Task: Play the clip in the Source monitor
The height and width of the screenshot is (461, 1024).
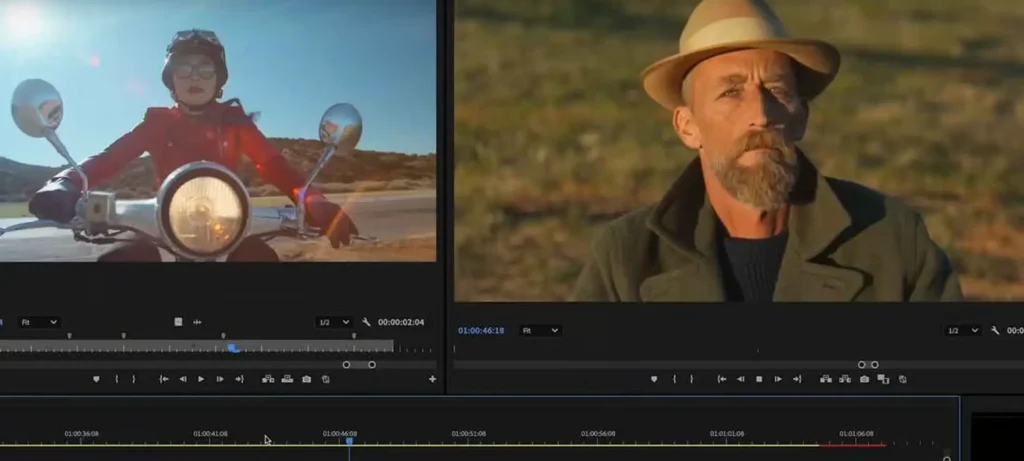Action: 201,379
